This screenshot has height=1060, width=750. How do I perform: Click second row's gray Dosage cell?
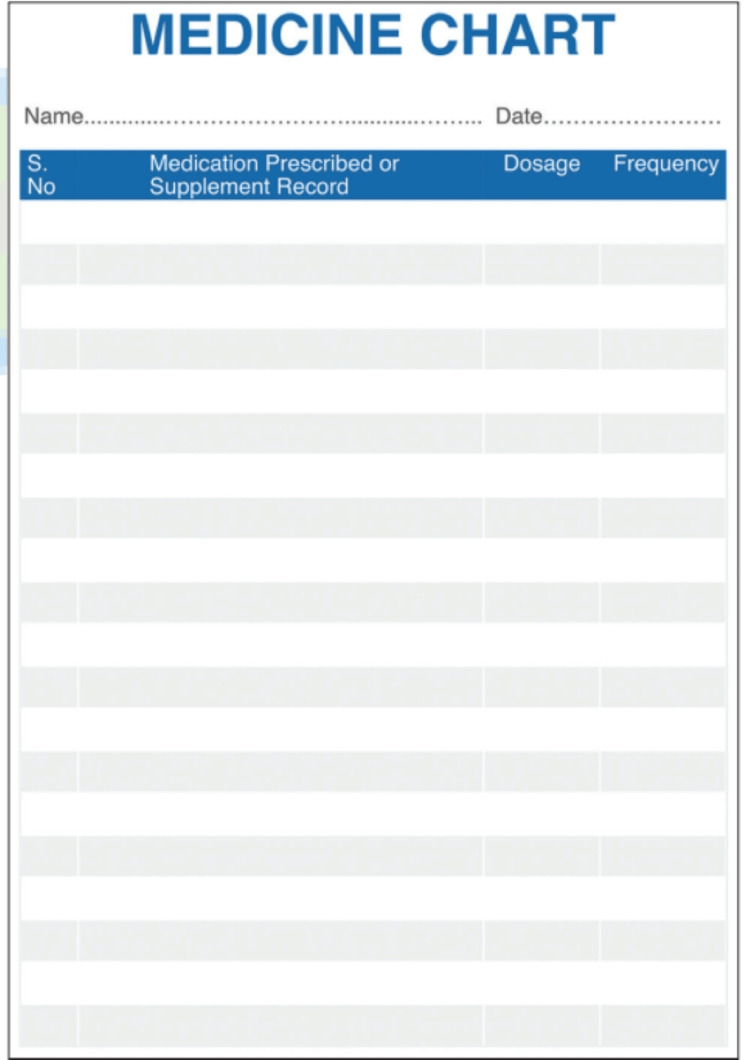click(542, 264)
